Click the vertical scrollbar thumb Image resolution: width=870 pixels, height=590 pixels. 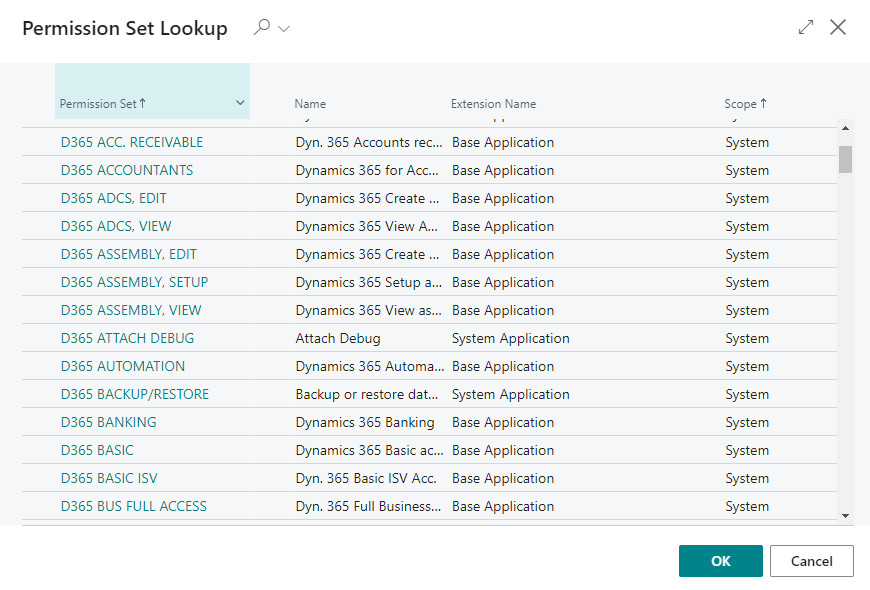pos(845,159)
